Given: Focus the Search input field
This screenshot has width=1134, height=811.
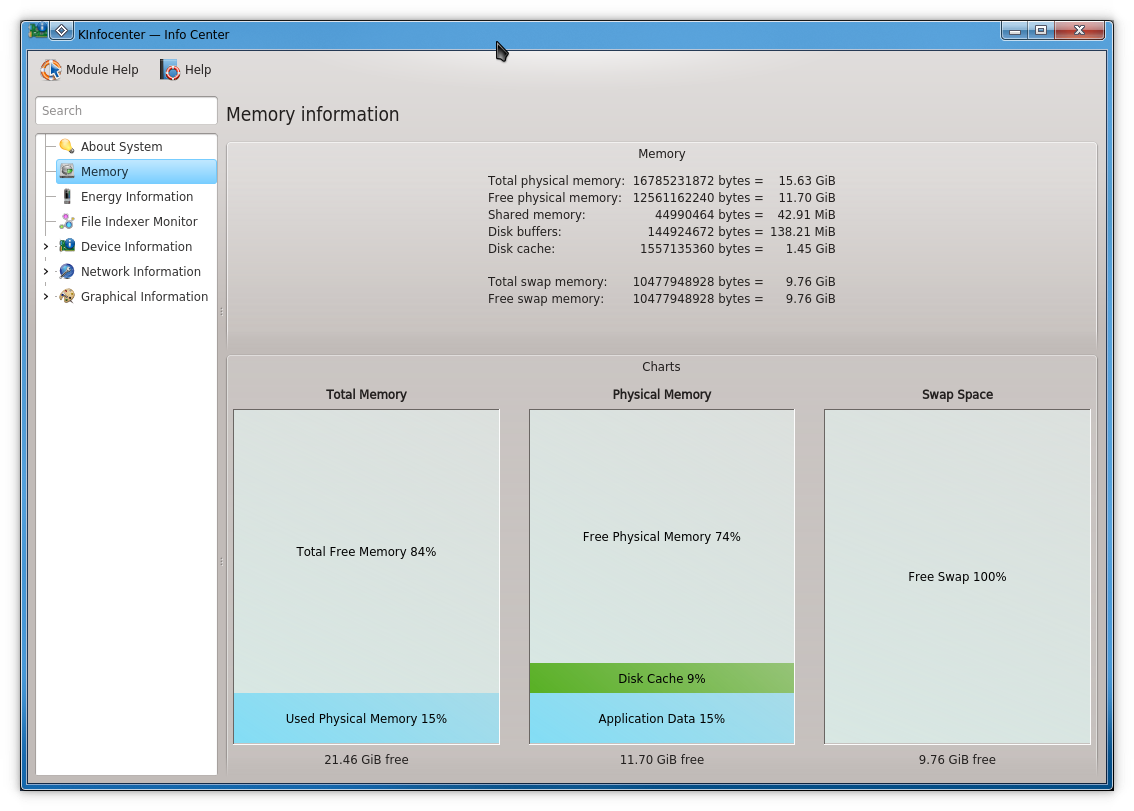Looking at the screenshot, I should pos(127,111).
